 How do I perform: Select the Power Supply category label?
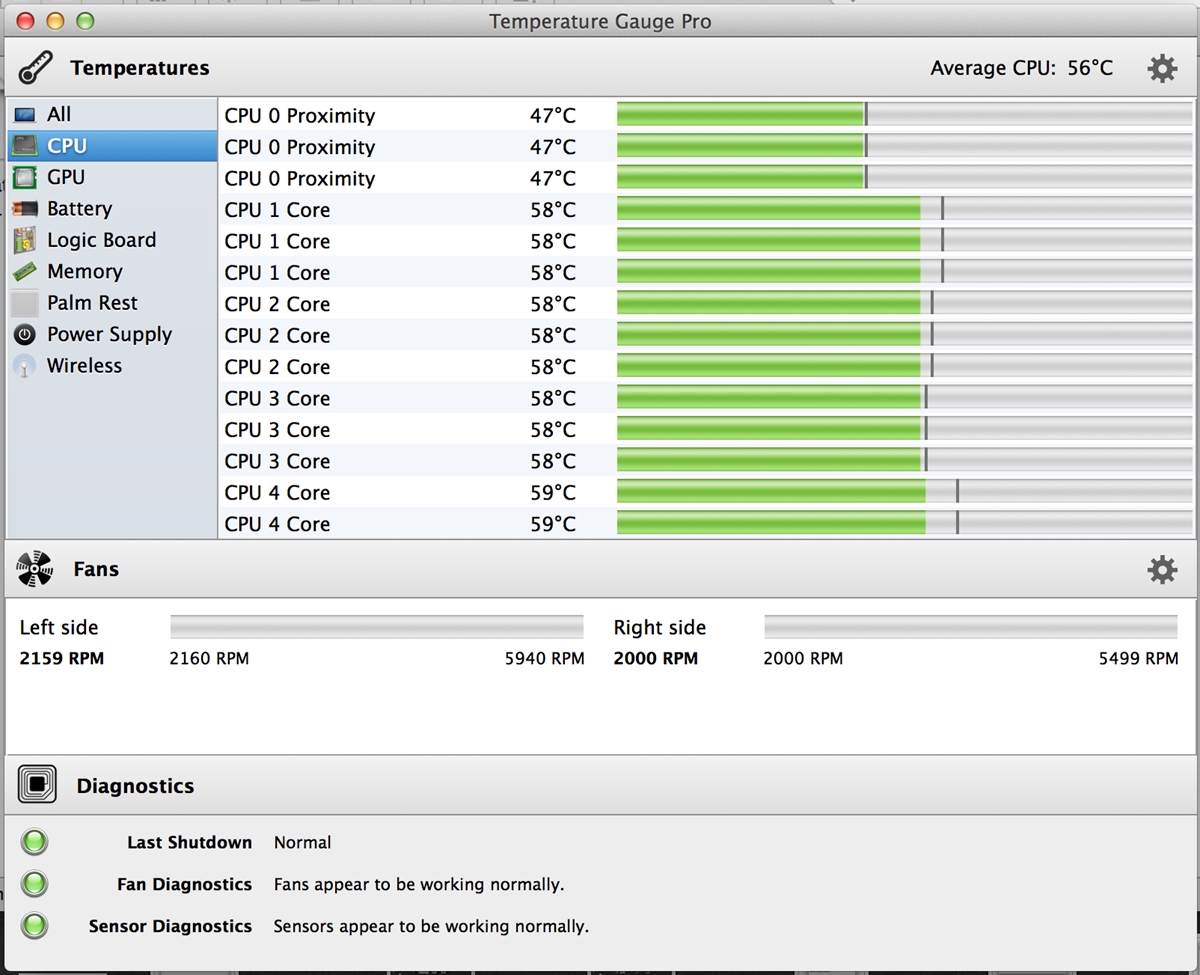[x=110, y=335]
